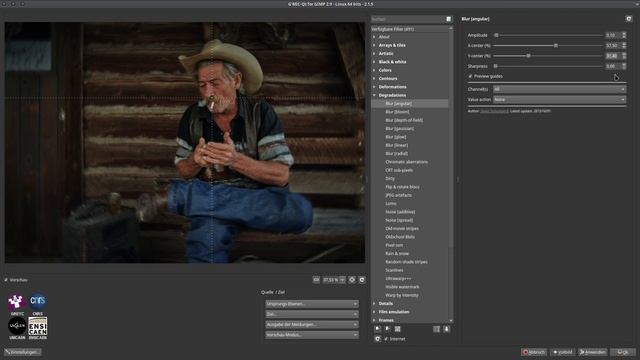Click the refresh filters icon beside Internet

(378, 339)
